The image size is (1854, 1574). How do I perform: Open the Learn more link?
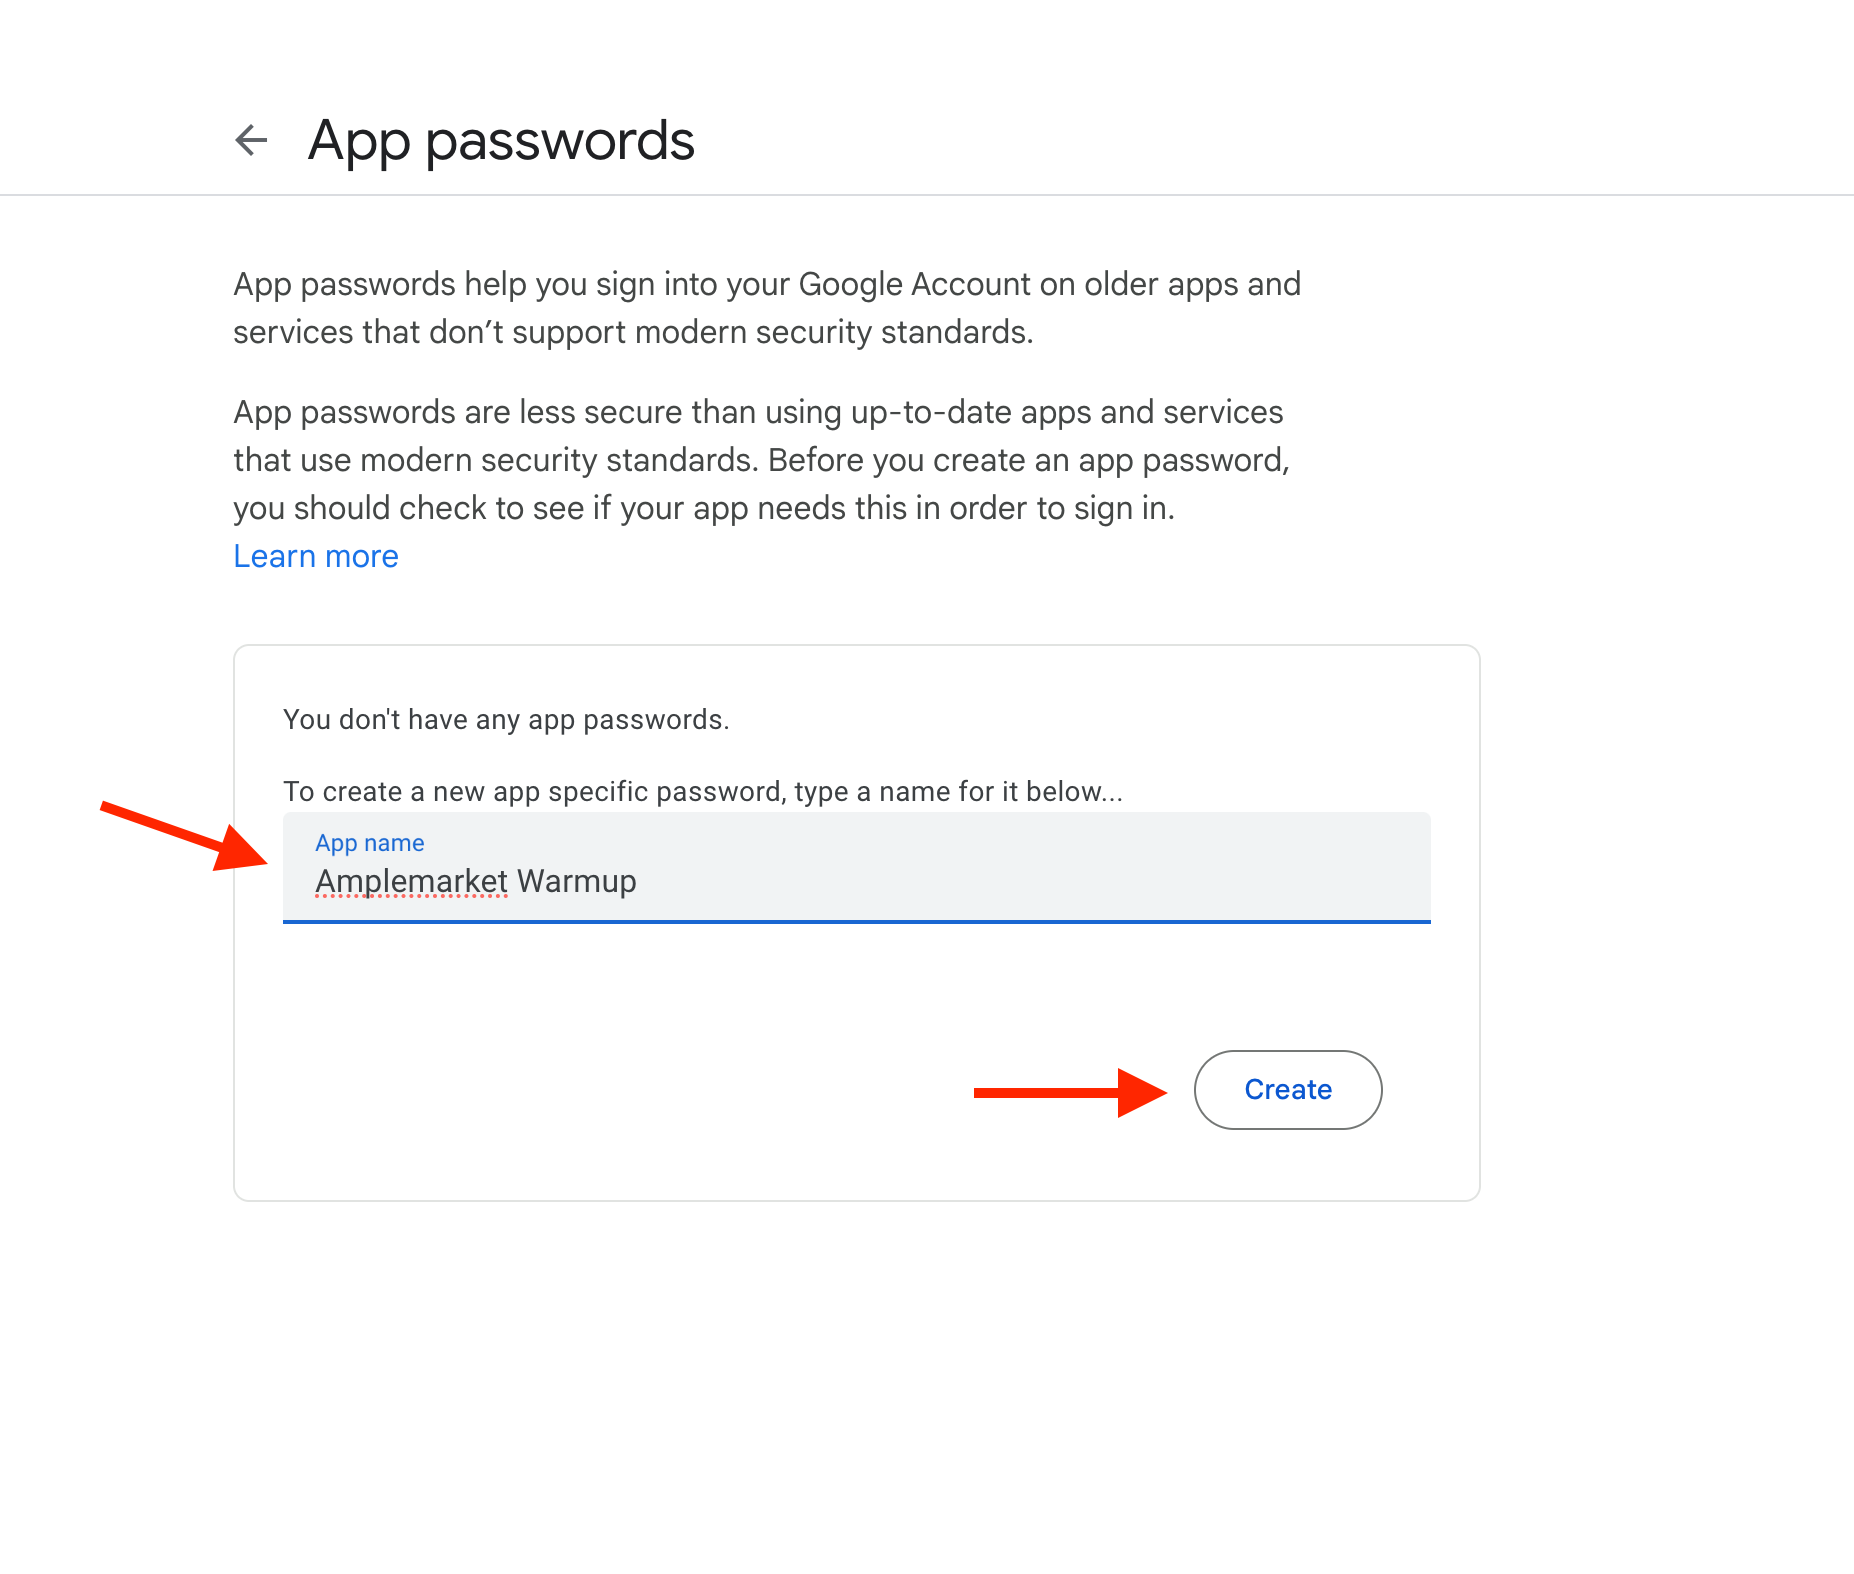[x=316, y=556]
